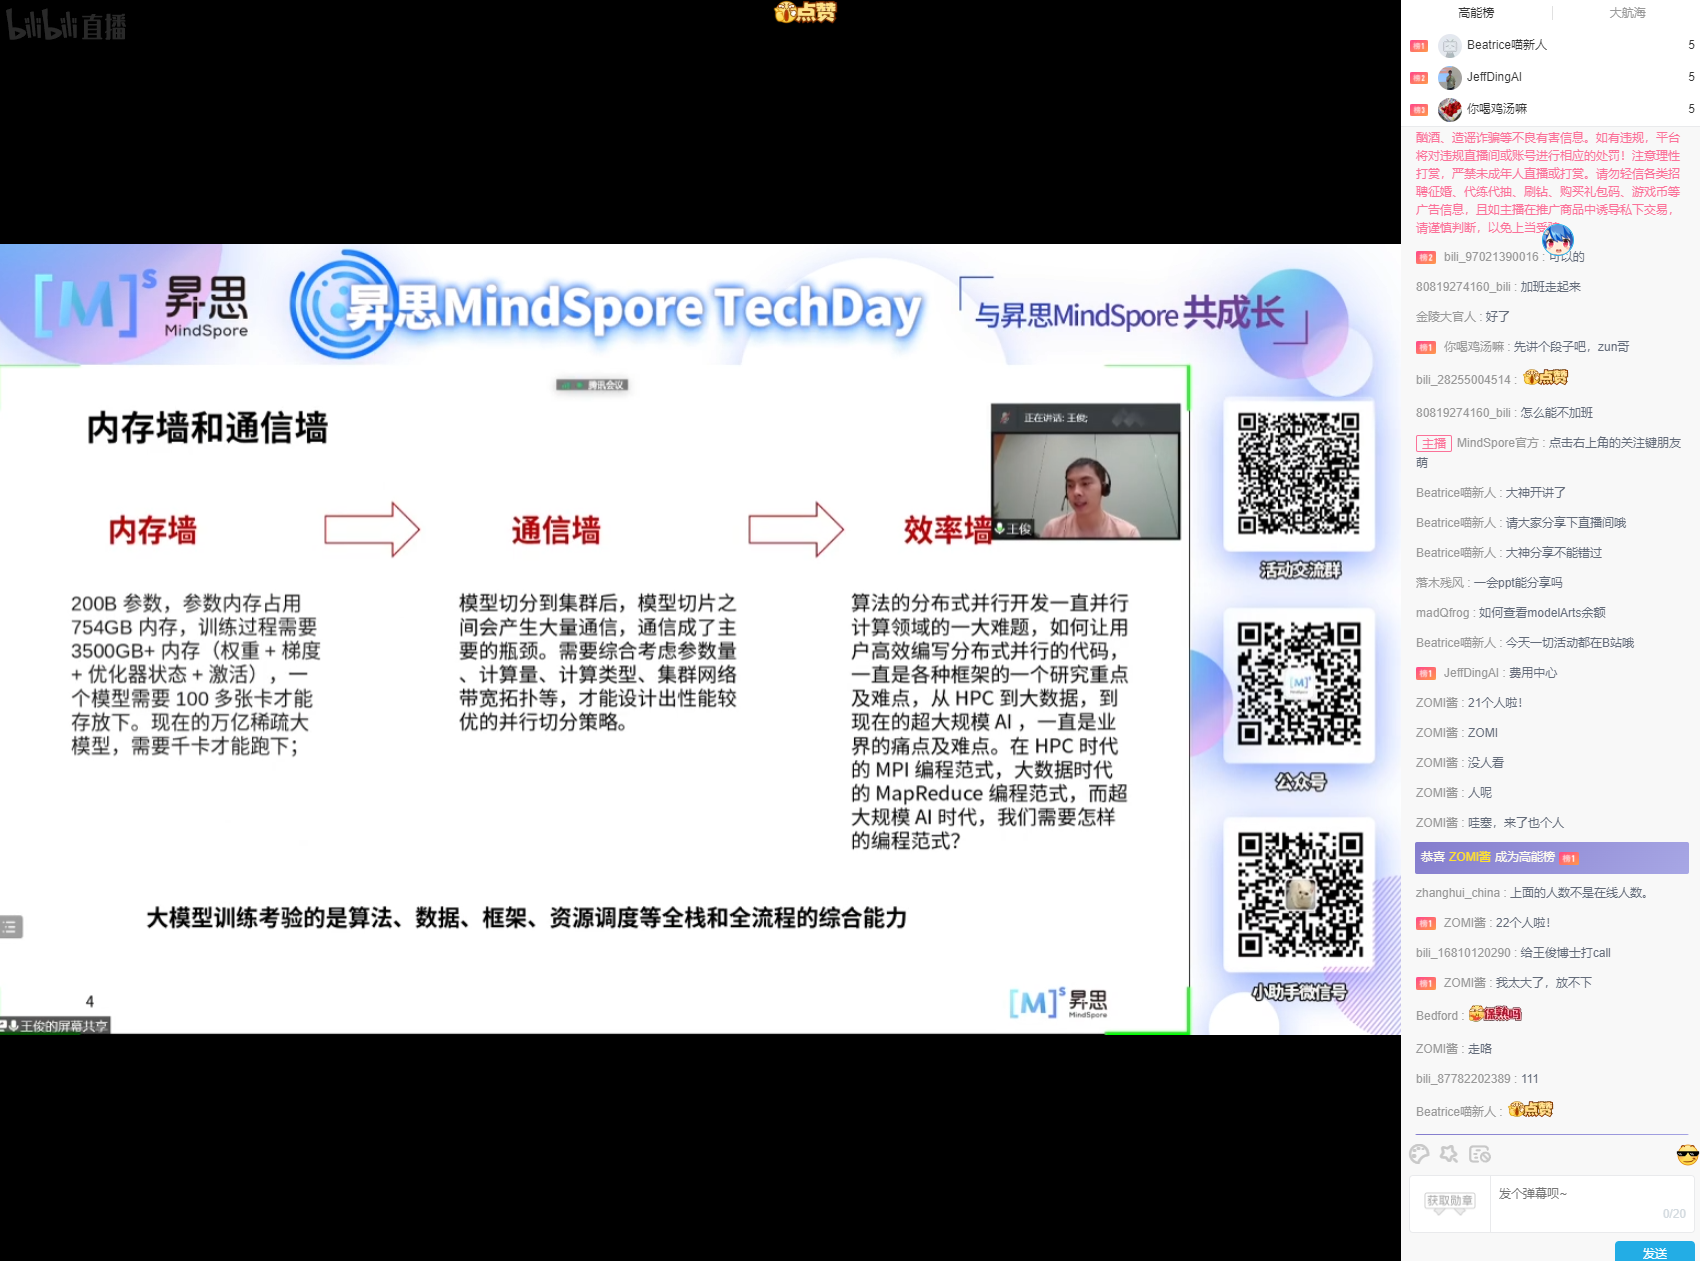Click chat message 没人看

tap(1486, 763)
